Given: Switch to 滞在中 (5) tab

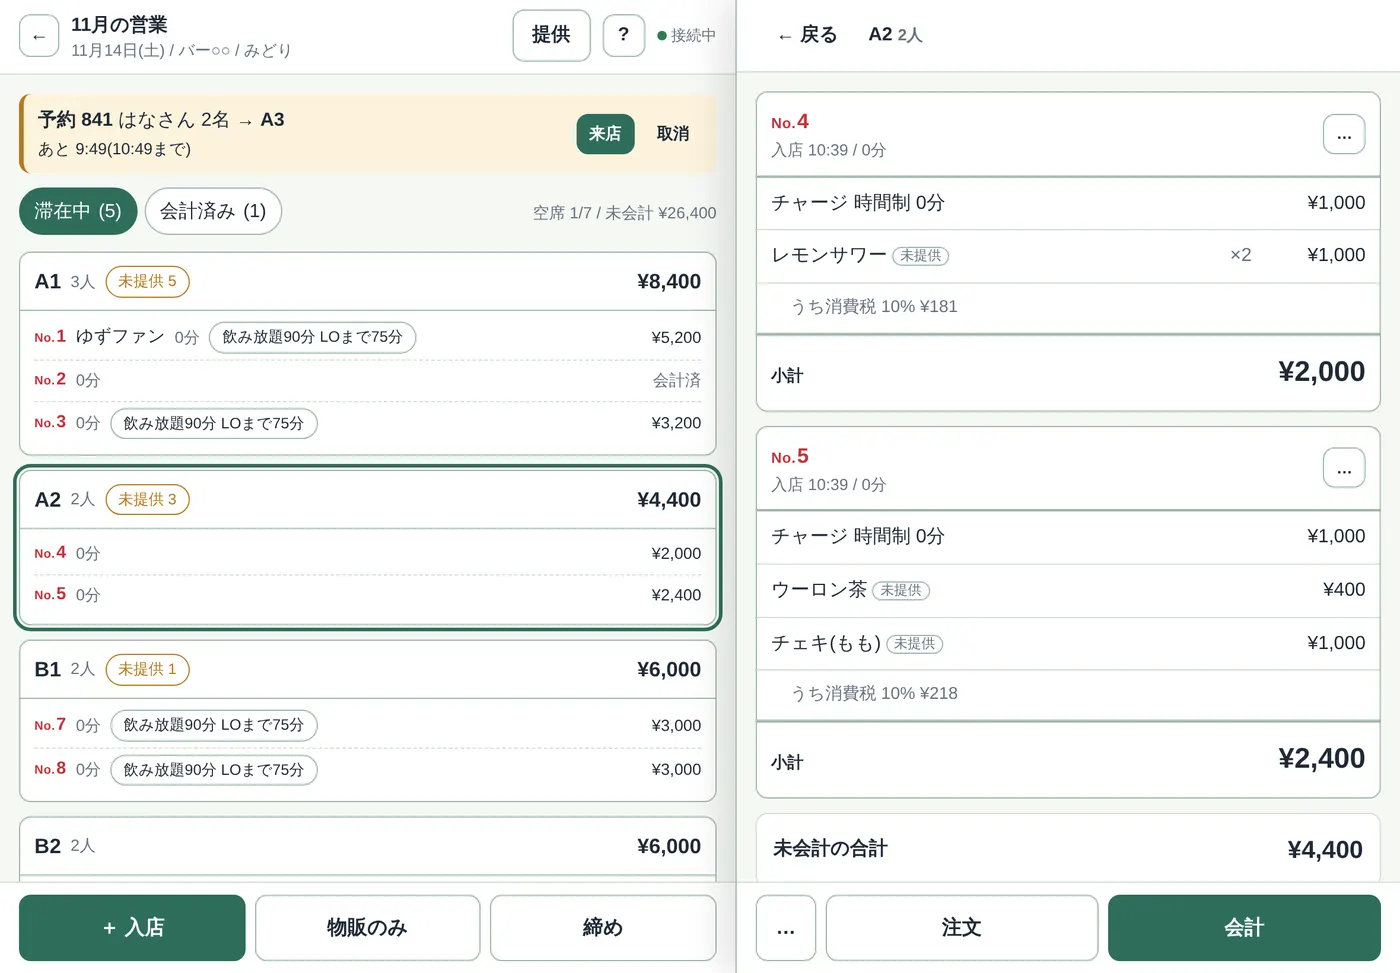Looking at the screenshot, I should point(78,211).
